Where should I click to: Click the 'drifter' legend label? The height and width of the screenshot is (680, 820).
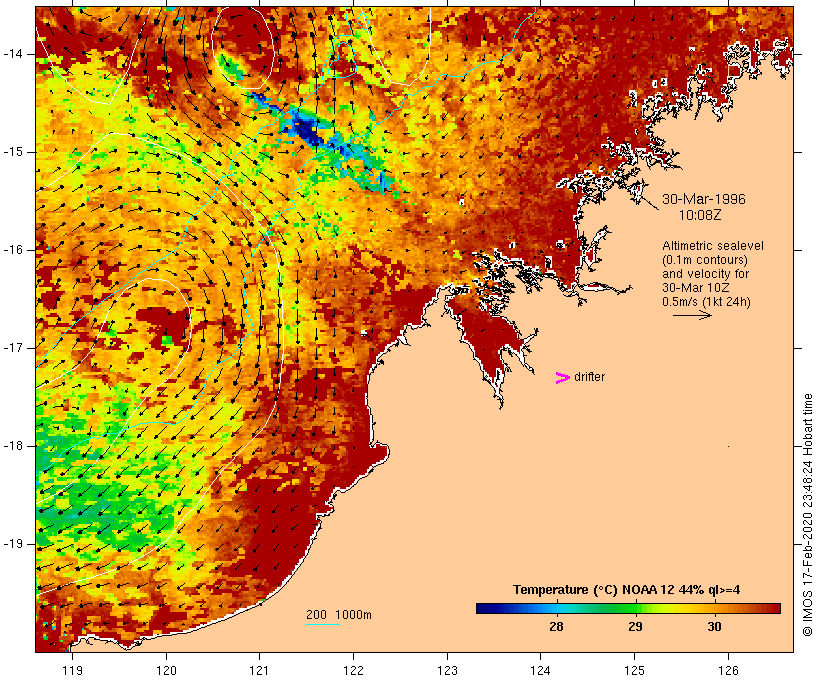point(589,377)
